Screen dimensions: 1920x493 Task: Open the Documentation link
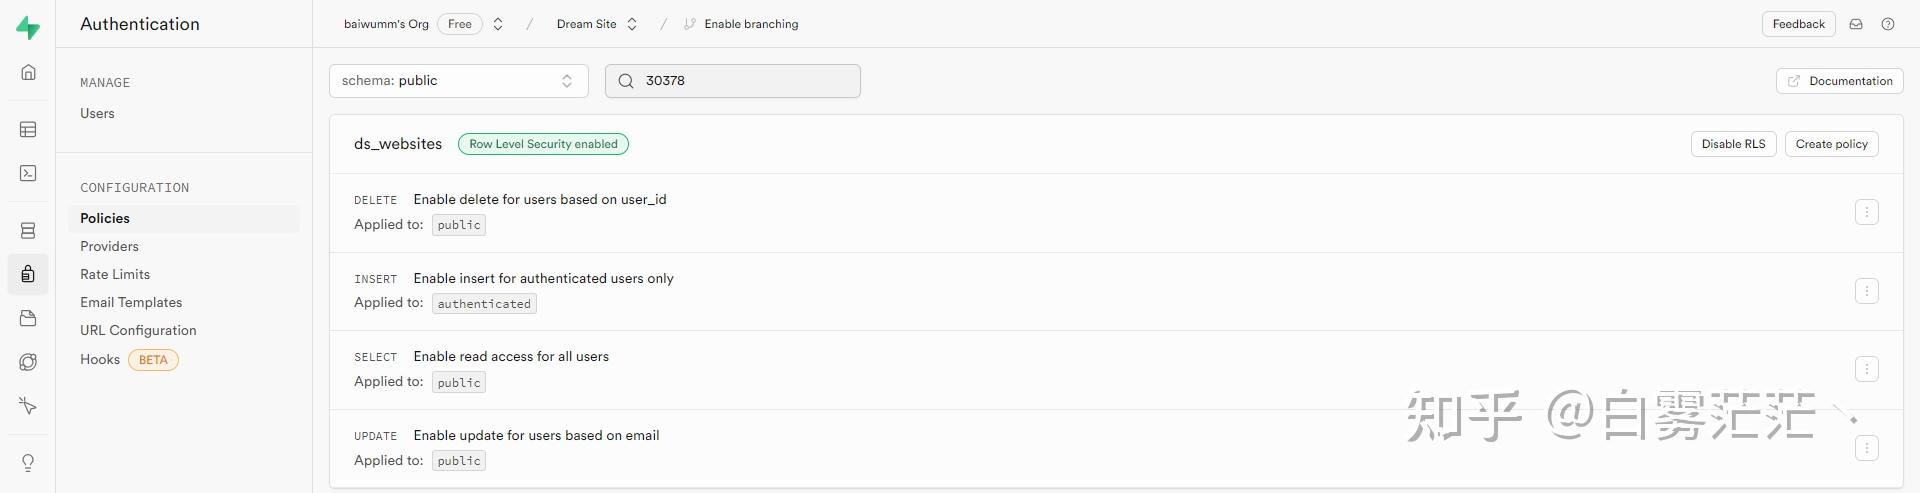click(x=1839, y=81)
